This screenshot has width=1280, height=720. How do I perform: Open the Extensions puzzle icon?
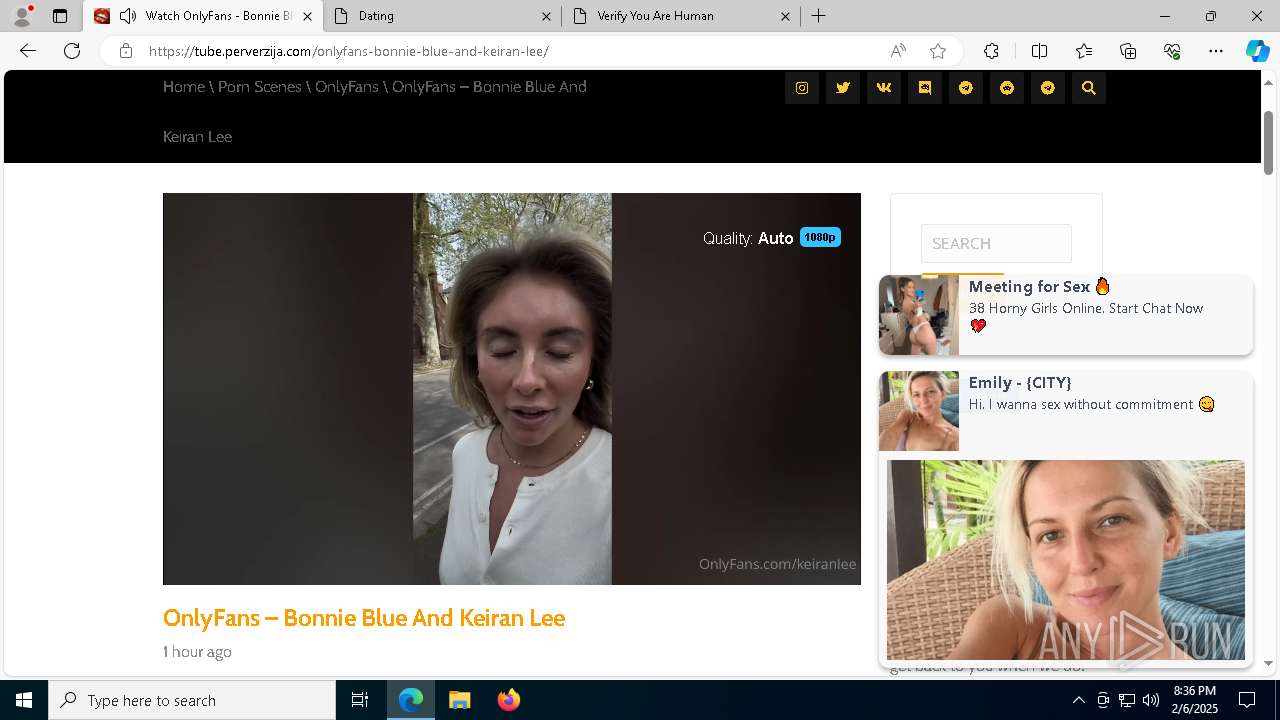coord(991,51)
